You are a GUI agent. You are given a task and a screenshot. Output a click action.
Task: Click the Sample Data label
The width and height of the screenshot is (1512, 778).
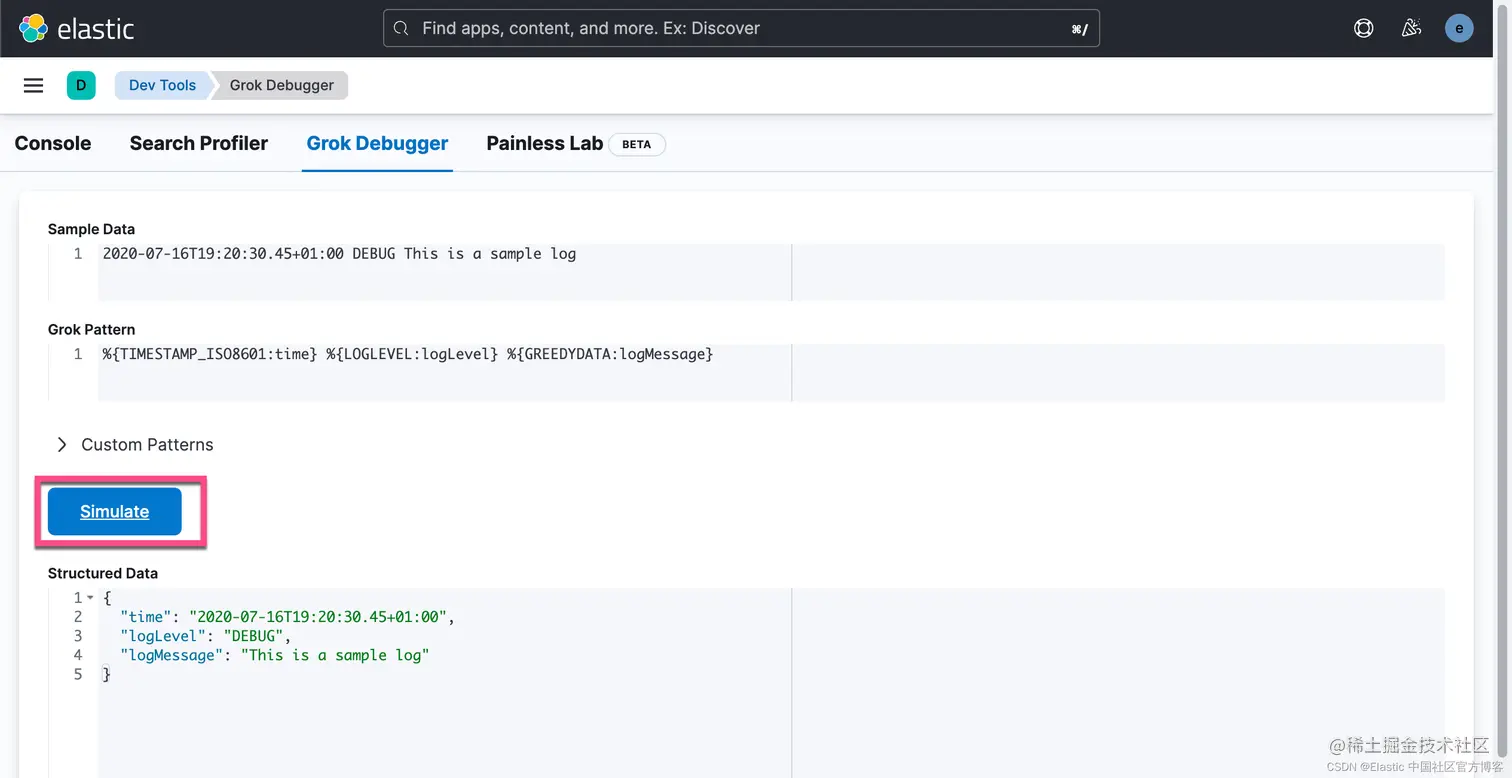(91, 229)
